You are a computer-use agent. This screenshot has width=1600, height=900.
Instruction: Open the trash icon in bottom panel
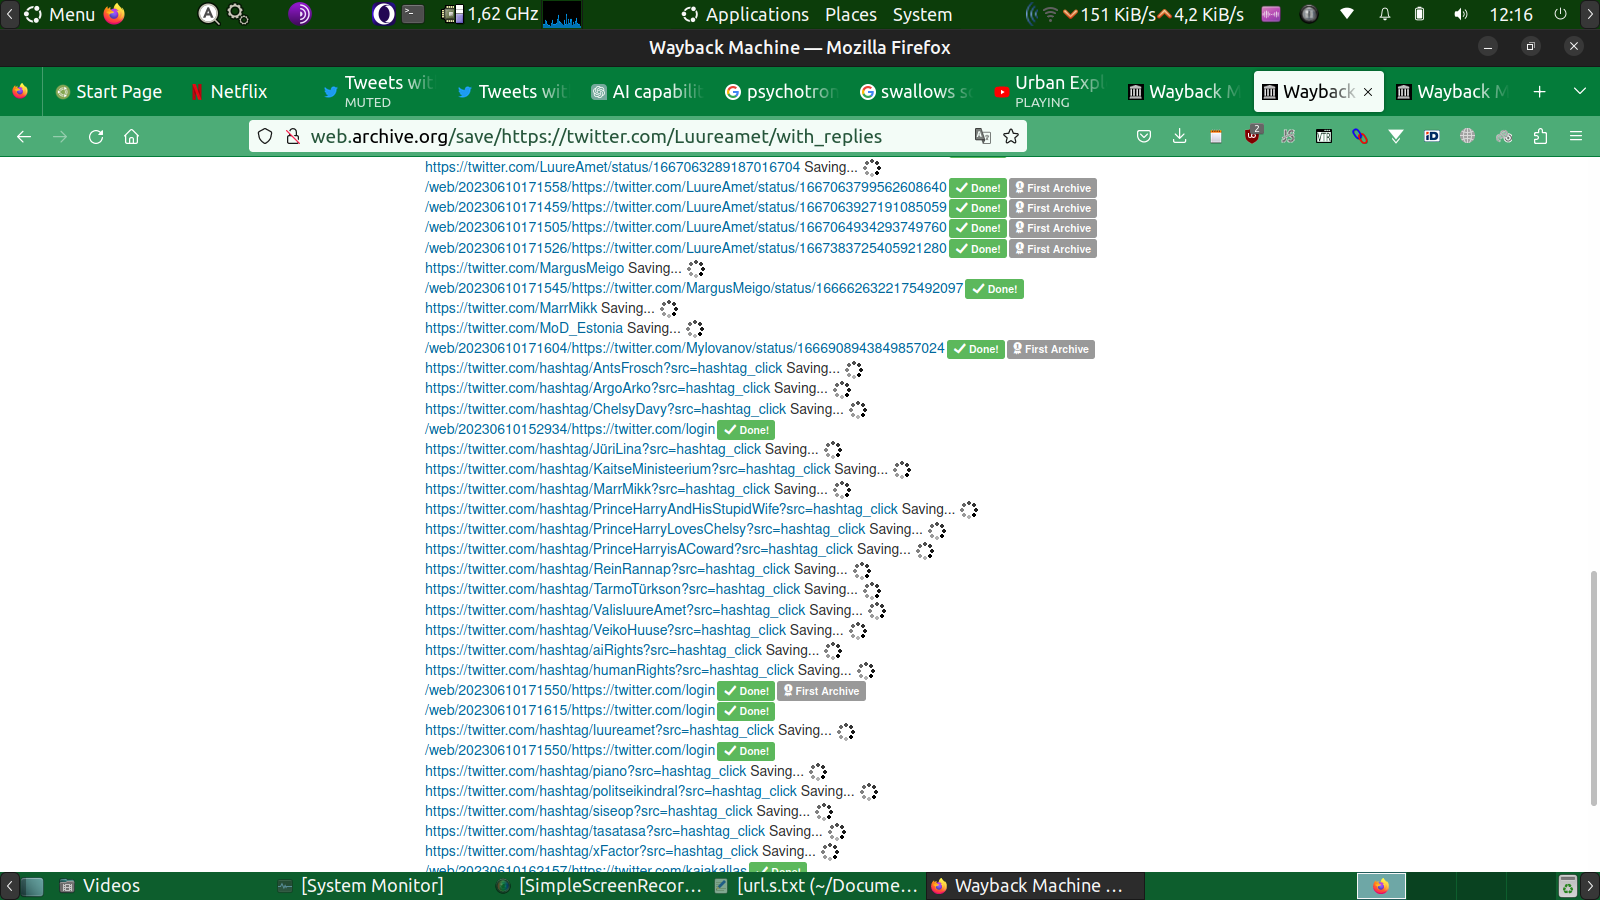(x=1568, y=886)
